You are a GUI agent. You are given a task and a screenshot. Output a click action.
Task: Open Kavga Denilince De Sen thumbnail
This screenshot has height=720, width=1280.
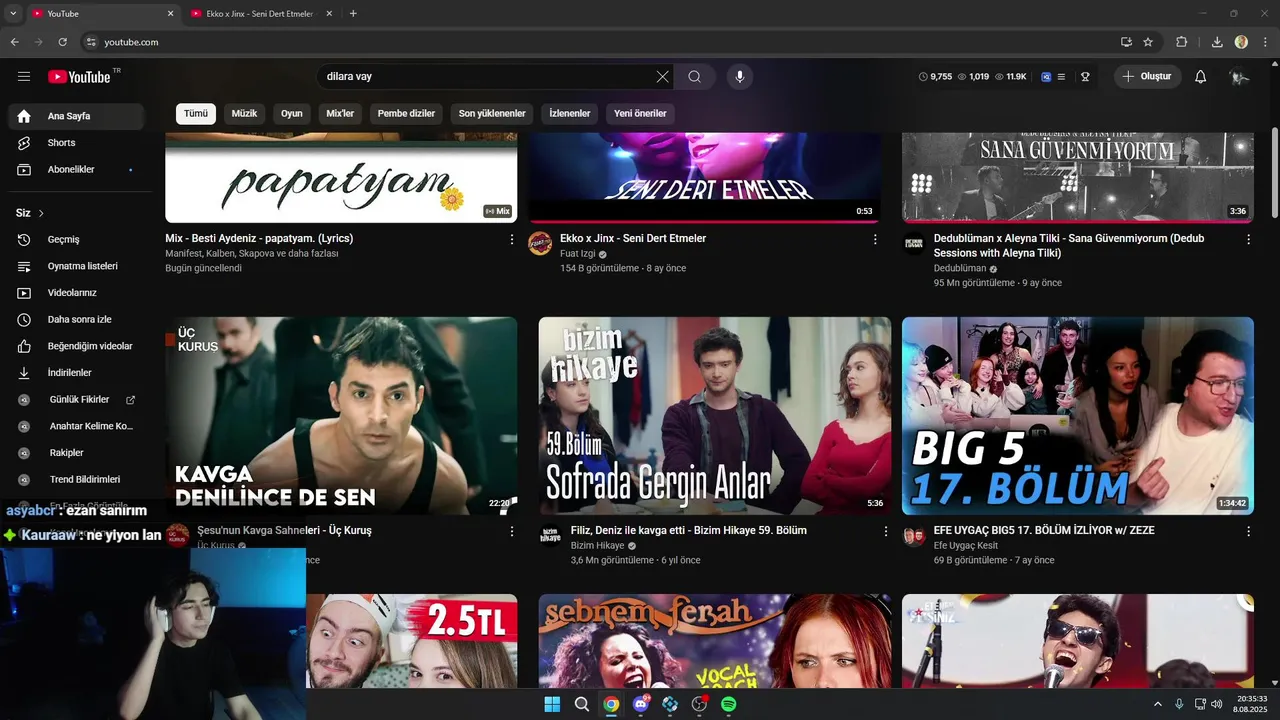point(341,416)
